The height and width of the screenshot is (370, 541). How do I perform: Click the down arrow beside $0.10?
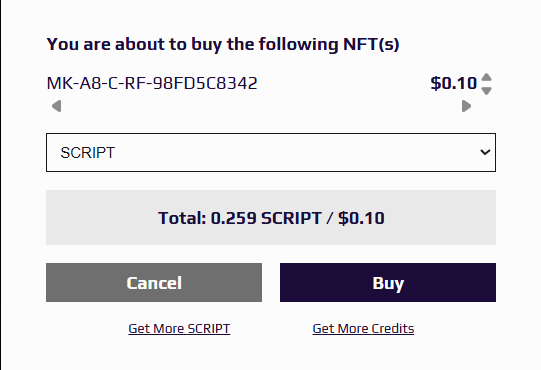pyautogui.click(x=486, y=91)
